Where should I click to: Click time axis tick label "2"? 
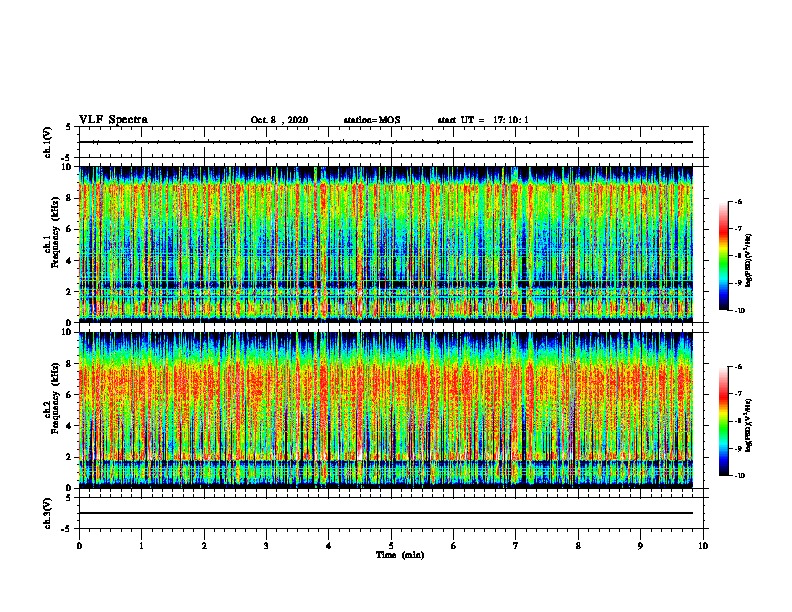point(204,546)
